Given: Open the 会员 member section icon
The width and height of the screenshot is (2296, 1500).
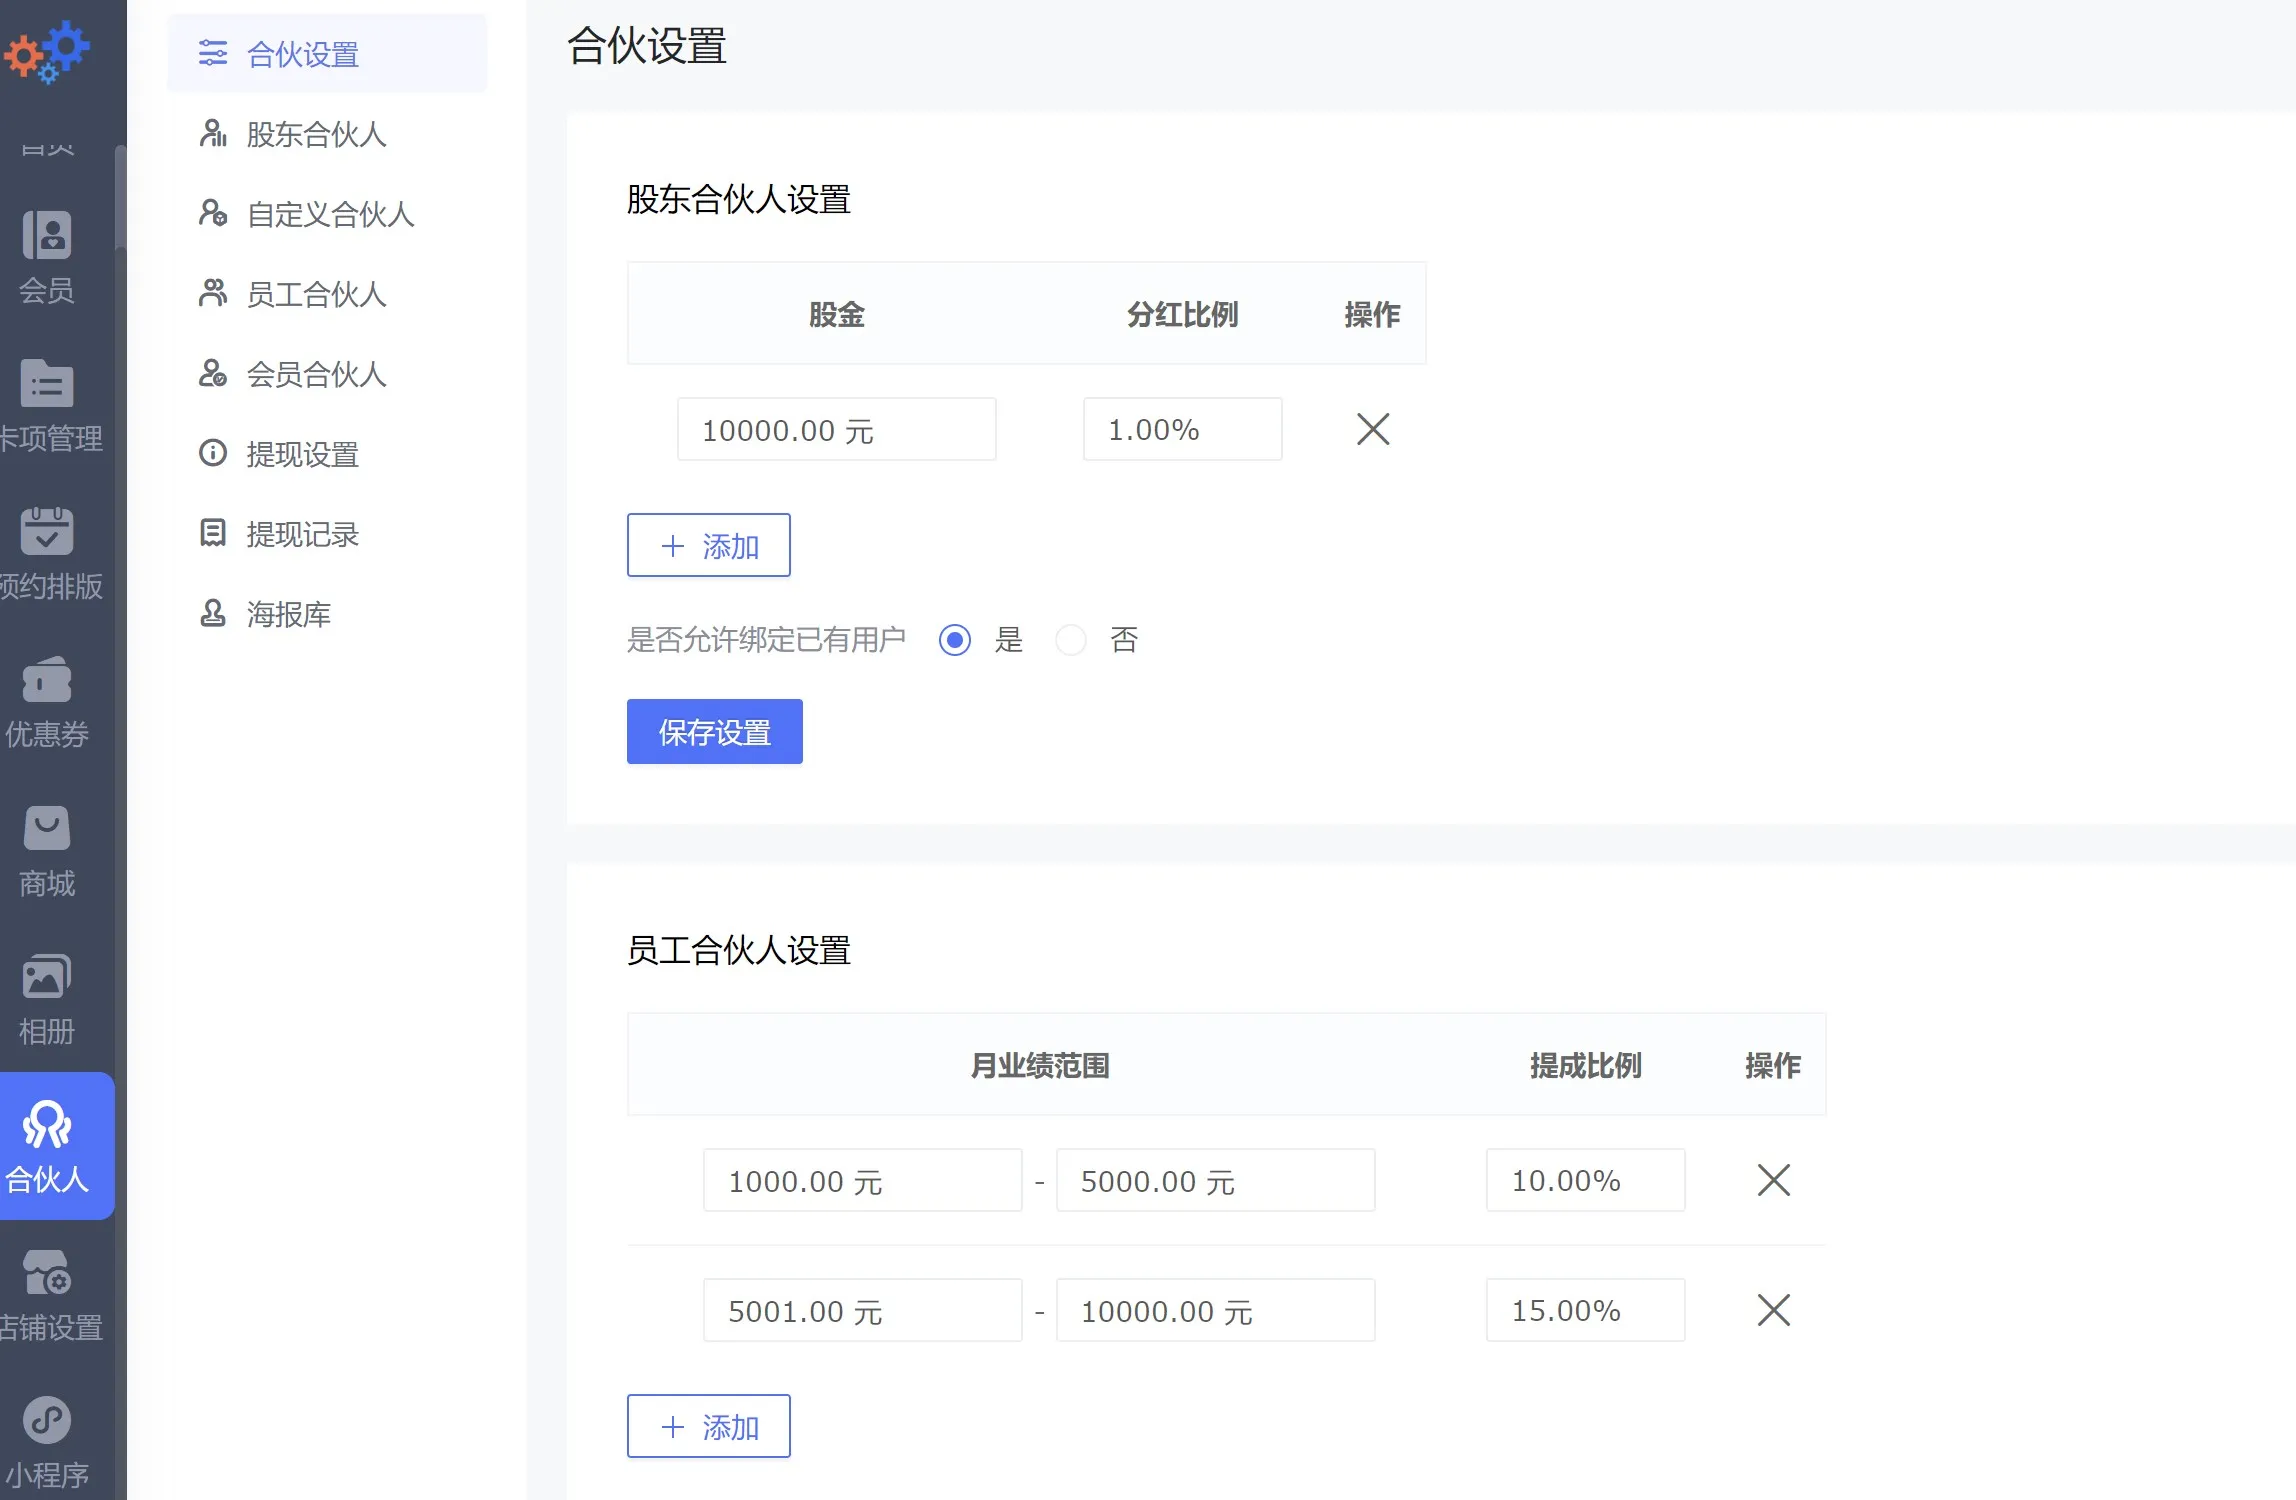Looking at the screenshot, I should [47, 235].
